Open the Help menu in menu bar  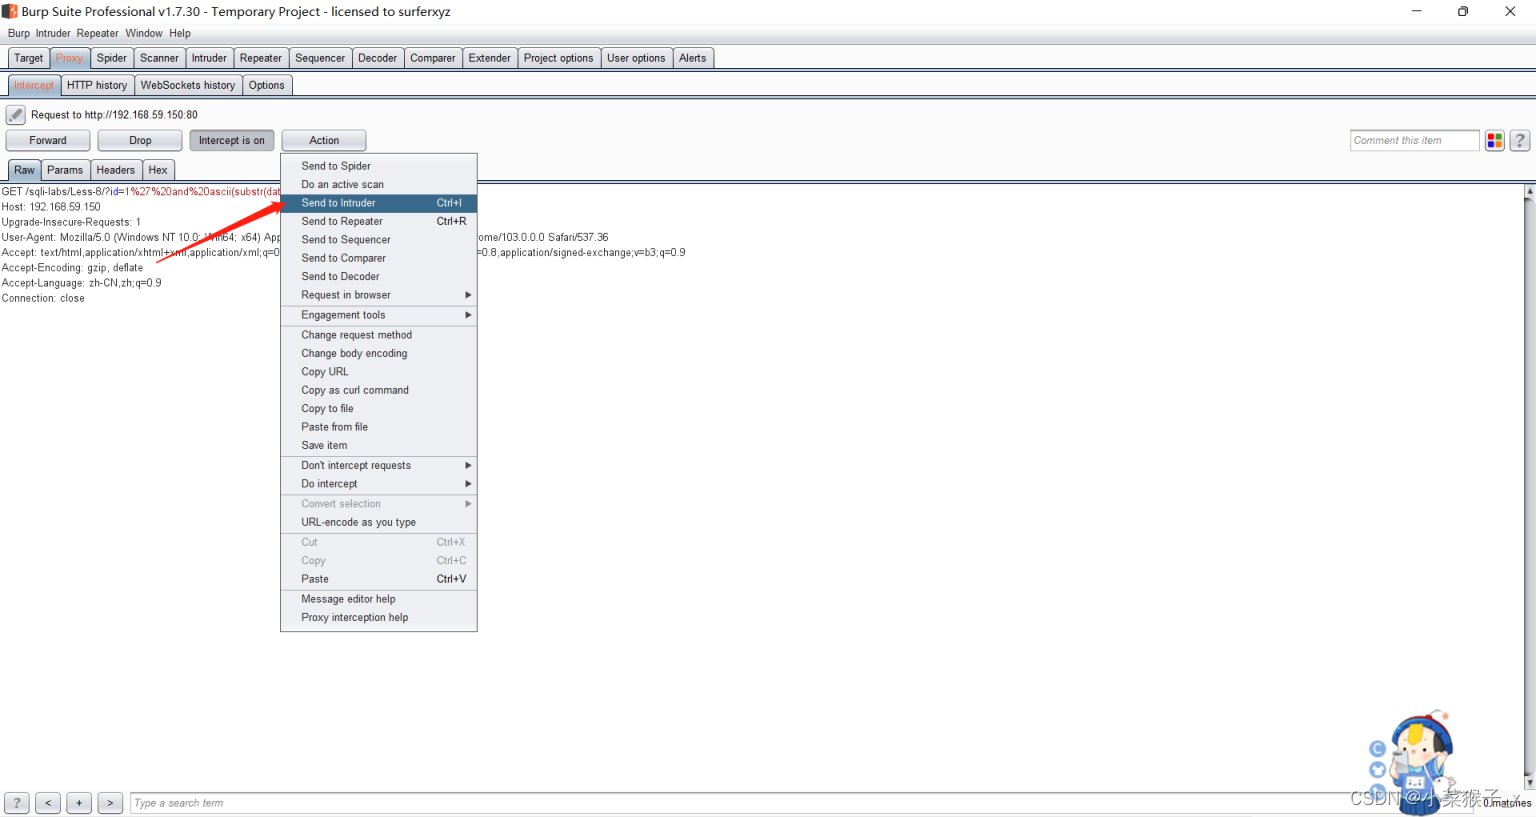click(x=180, y=33)
